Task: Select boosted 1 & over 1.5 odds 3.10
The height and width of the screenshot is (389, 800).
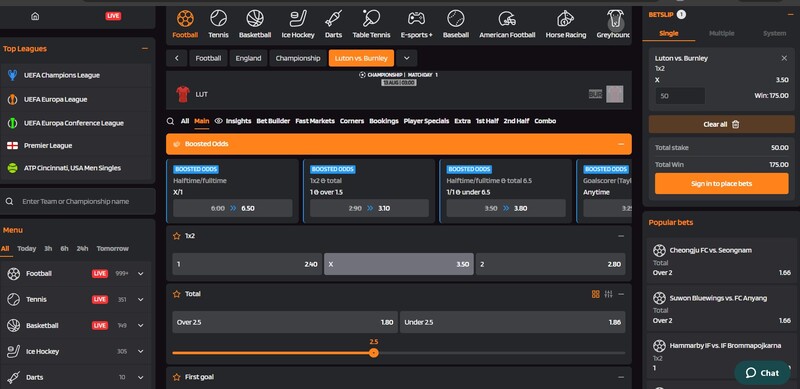Action: (369, 208)
